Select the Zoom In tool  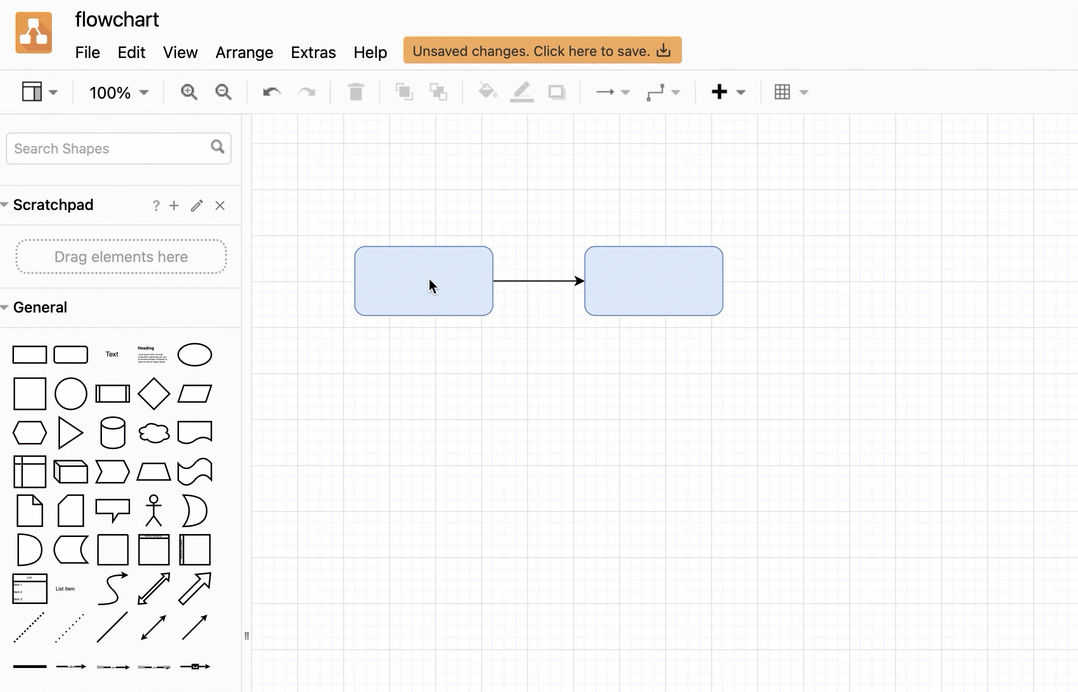click(188, 91)
